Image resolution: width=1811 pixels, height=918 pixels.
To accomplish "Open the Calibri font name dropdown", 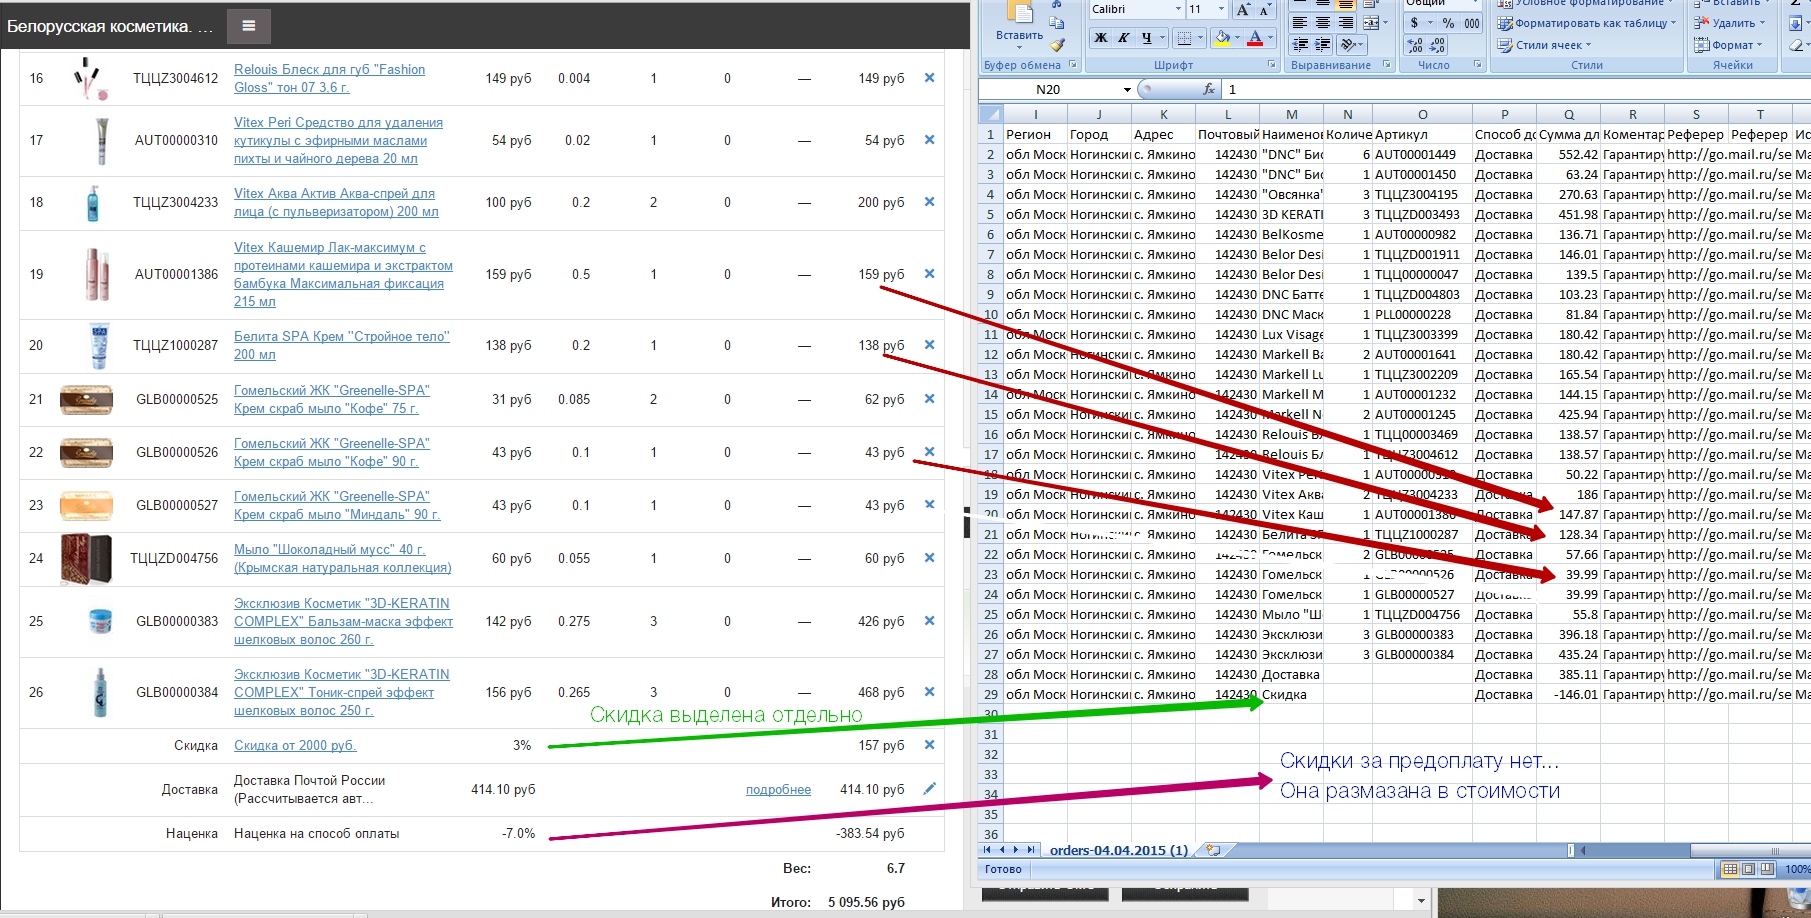I will 1177,9.
